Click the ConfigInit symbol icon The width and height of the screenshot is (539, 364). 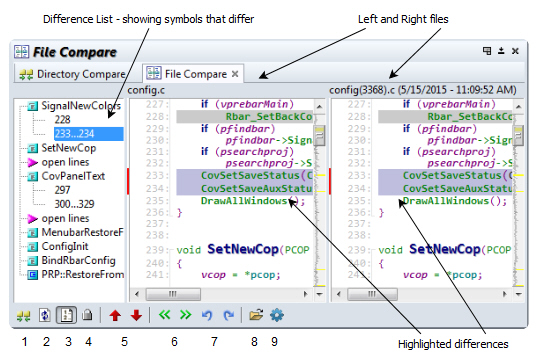coord(33,247)
